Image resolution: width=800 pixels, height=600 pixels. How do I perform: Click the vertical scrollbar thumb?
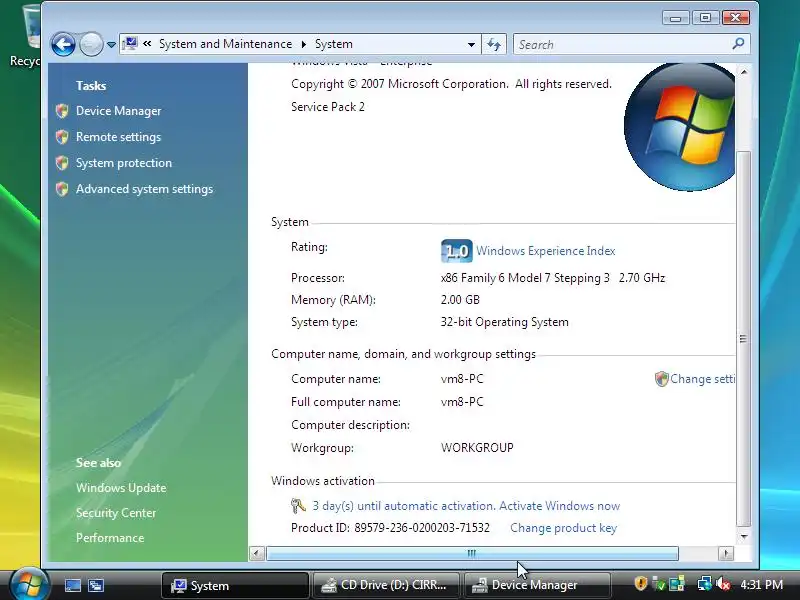point(743,339)
